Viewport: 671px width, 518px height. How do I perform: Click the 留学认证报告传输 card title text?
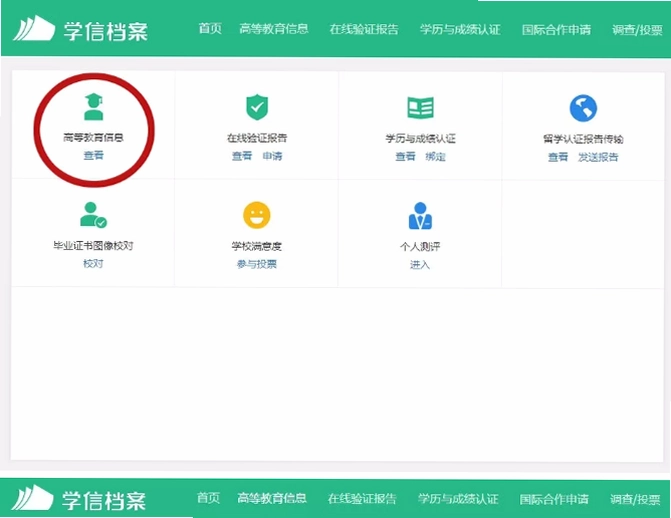583,139
